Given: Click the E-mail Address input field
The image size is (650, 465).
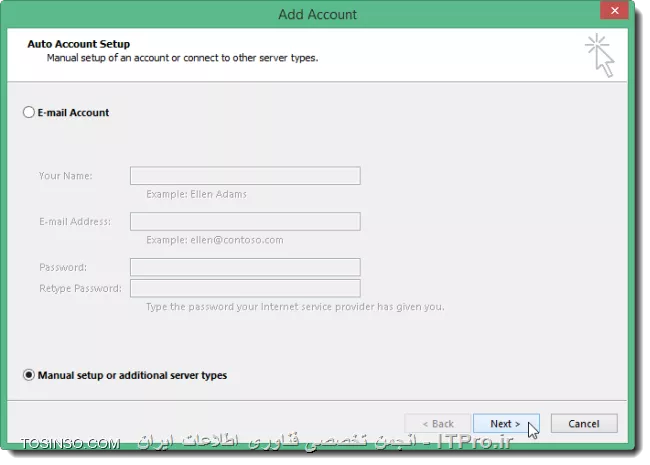Looking at the screenshot, I should point(245,221).
